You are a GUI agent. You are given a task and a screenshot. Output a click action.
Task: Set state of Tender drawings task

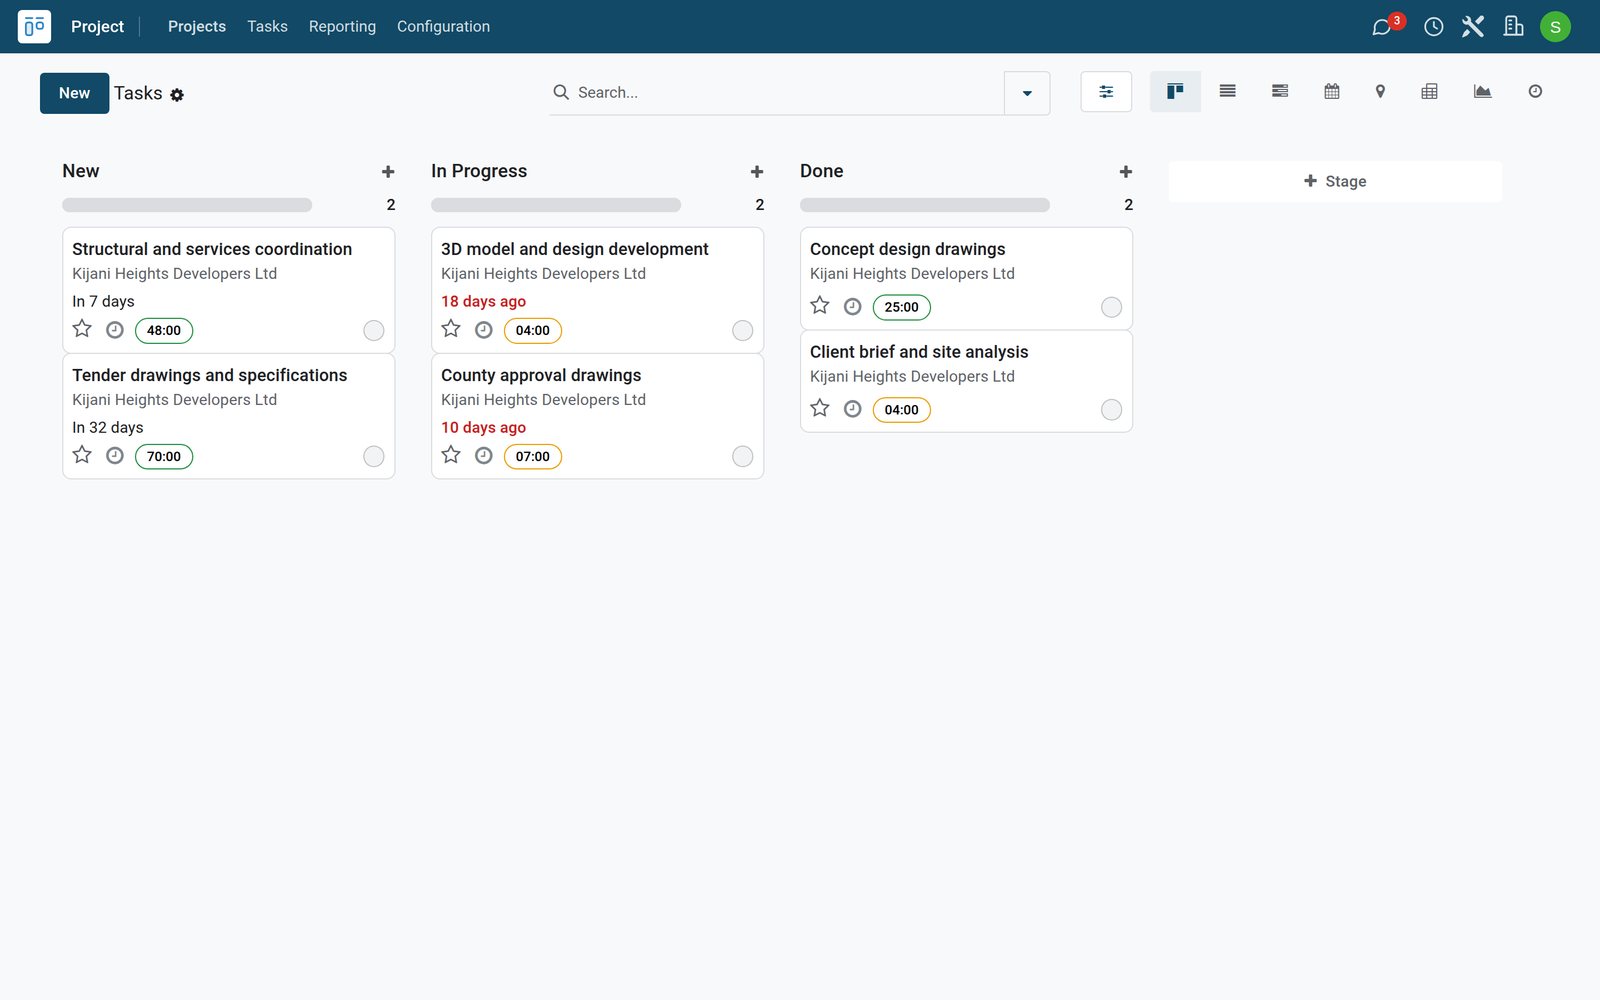click(374, 457)
